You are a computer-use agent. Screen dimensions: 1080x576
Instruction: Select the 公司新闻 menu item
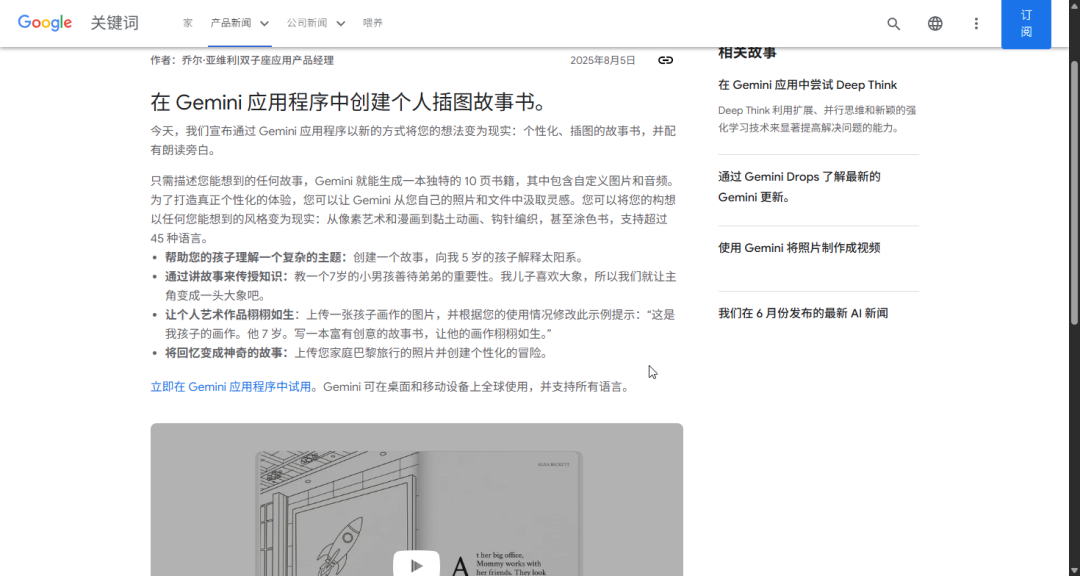307,23
